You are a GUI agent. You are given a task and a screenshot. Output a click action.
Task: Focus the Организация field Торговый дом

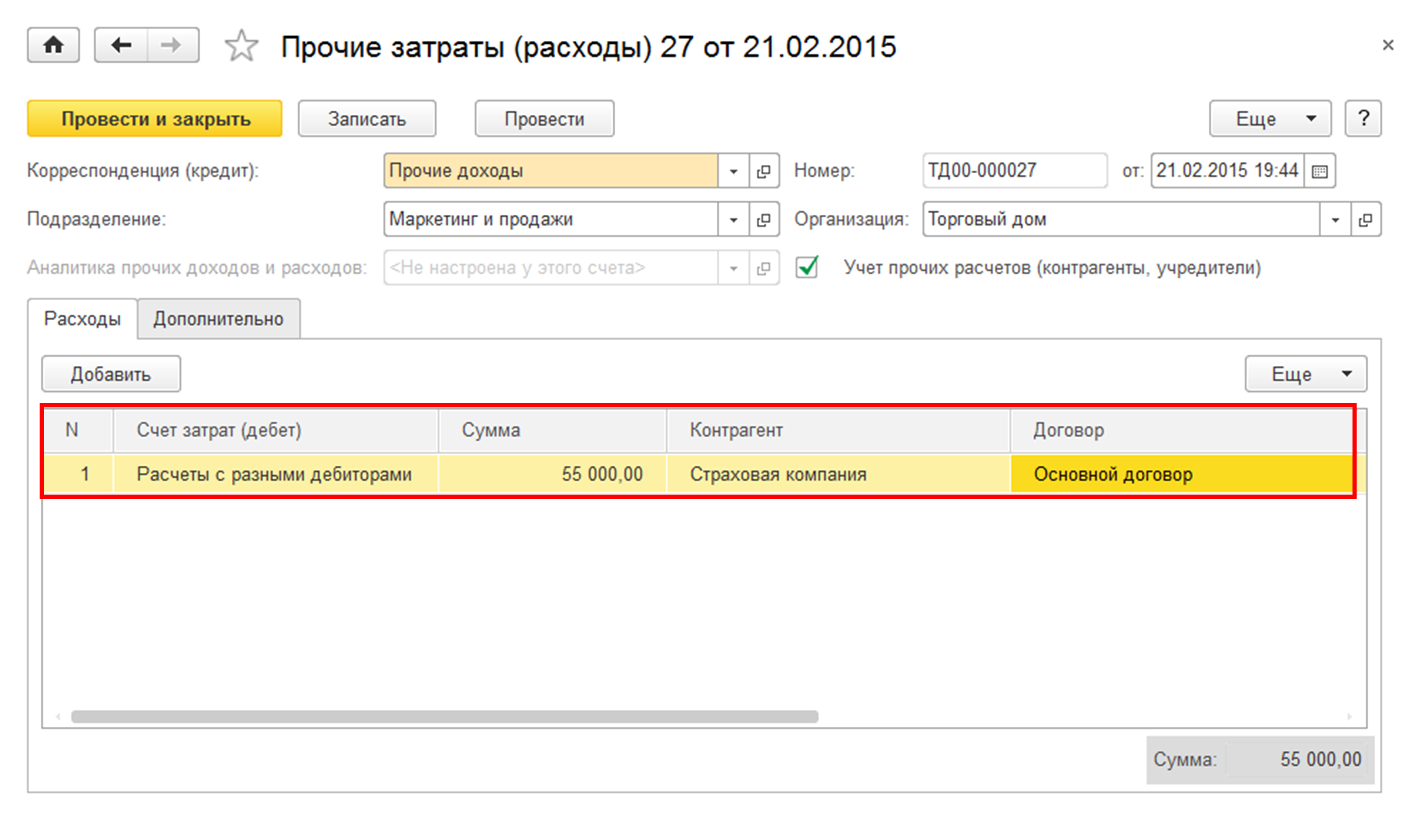[x=1122, y=219]
